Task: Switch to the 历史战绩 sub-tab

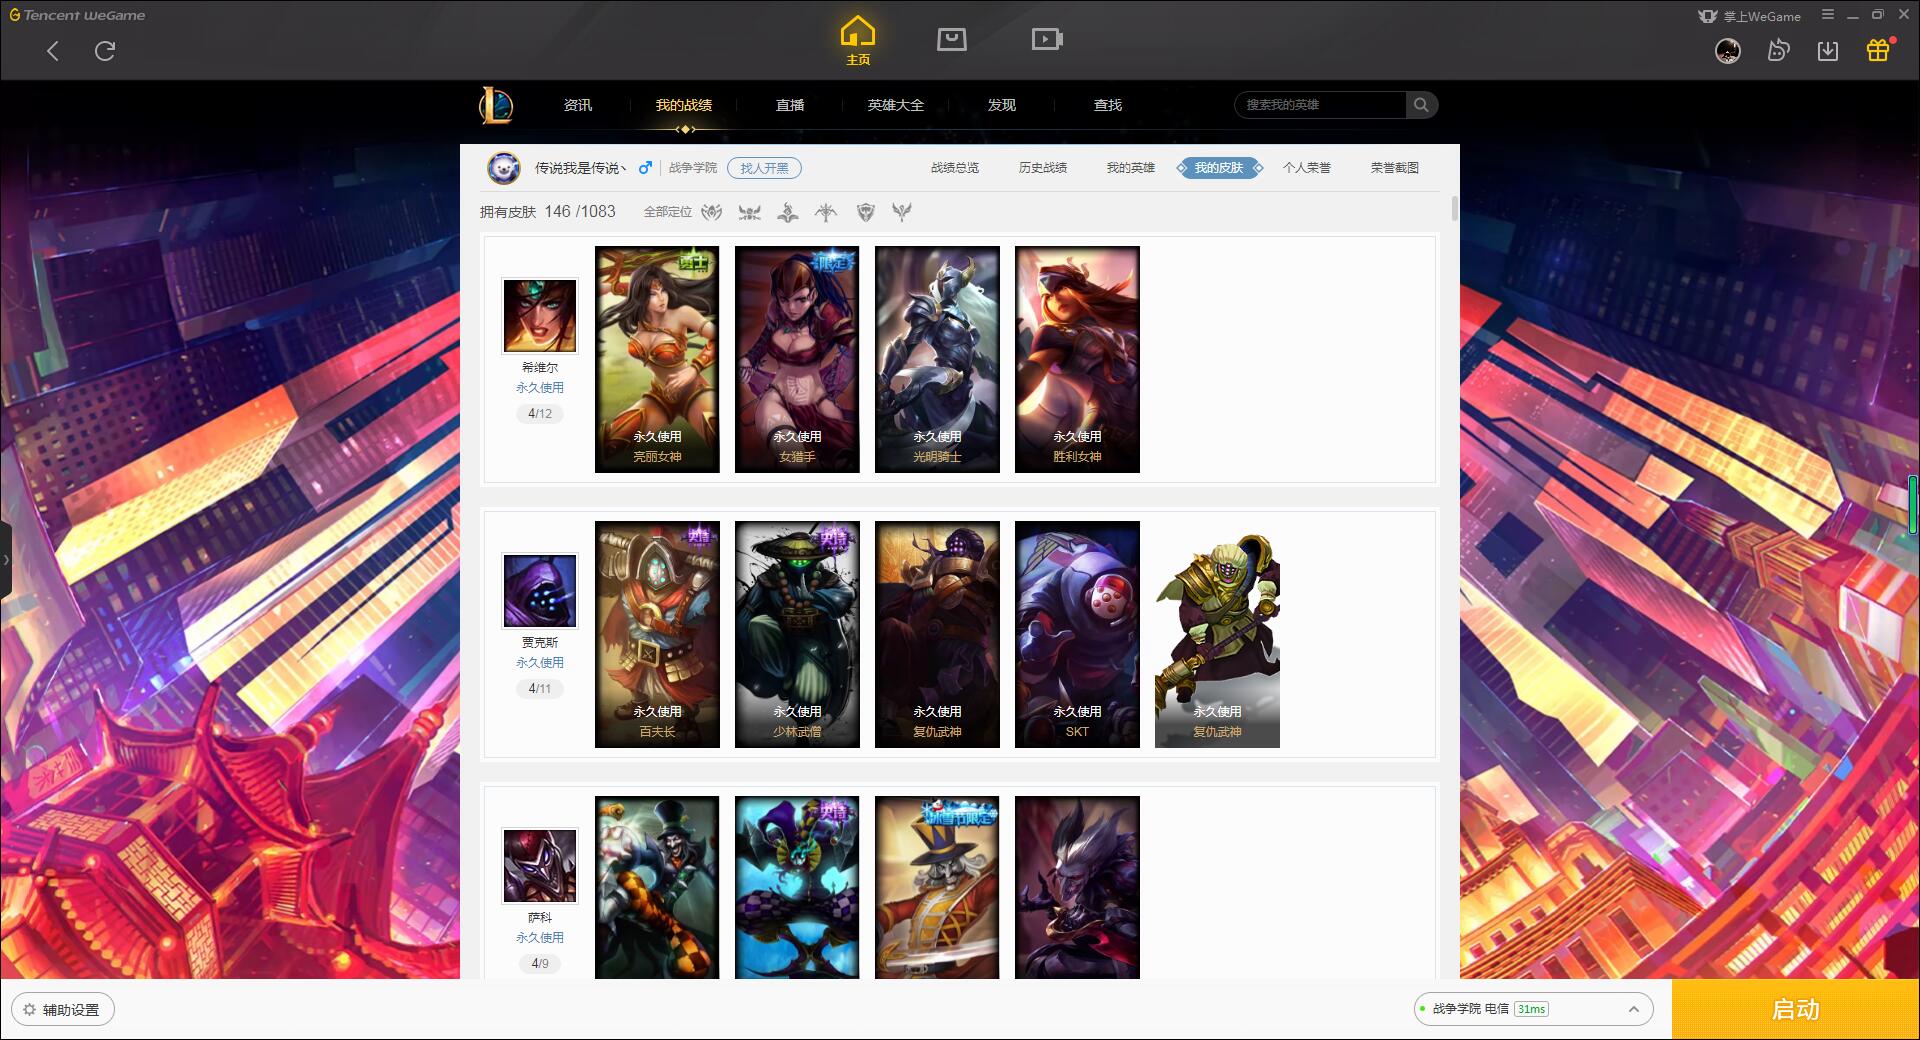Action: (1043, 168)
